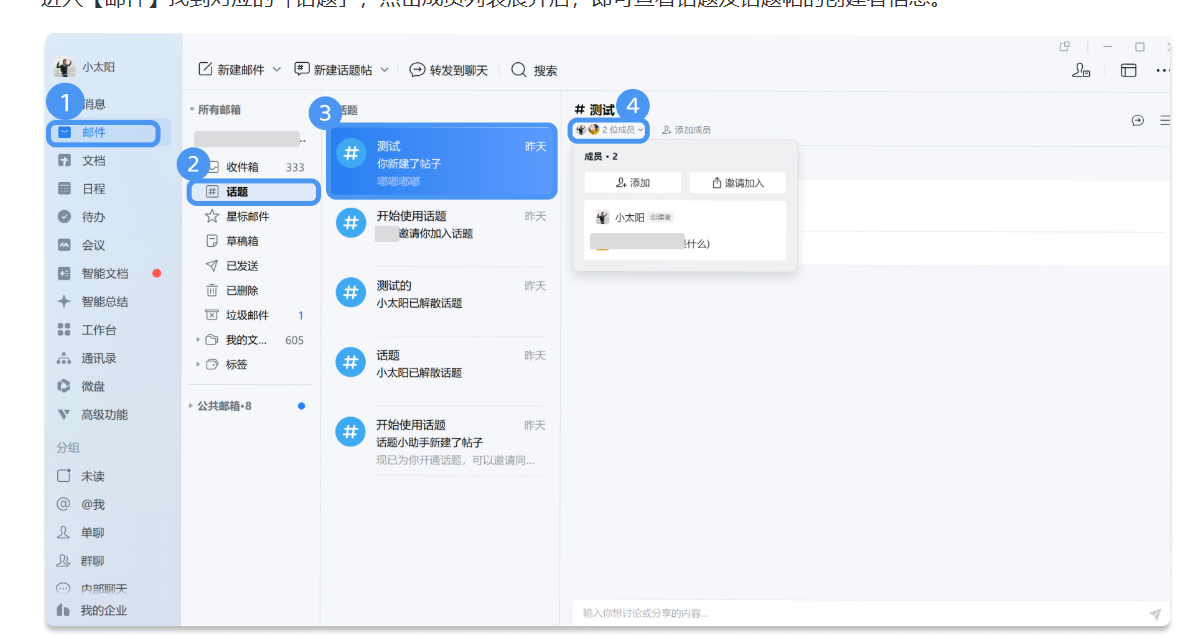Click the 小太阳 profile avatar
Image resolution: width=1180 pixels, height=639 pixels.
coord(65,67)
